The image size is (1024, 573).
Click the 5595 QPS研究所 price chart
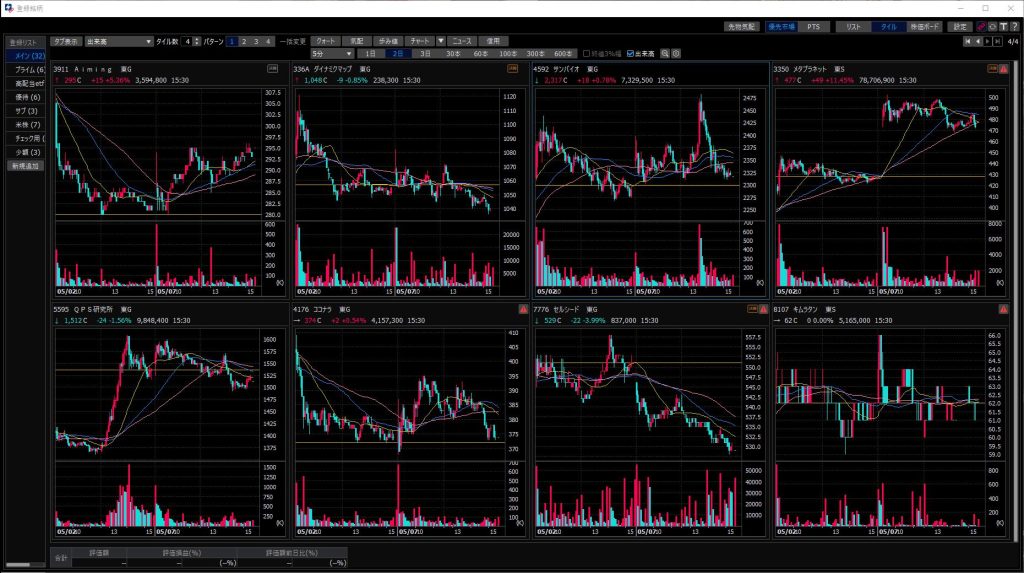157,393
